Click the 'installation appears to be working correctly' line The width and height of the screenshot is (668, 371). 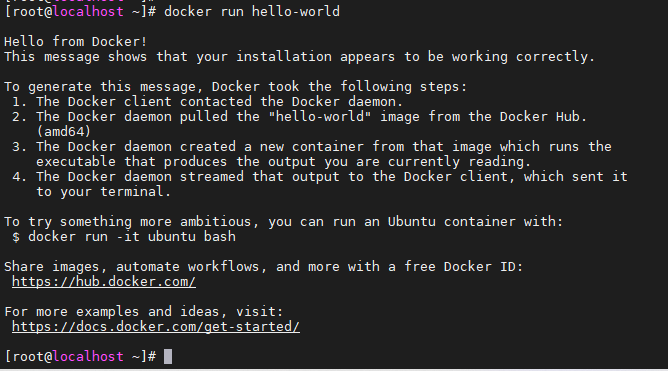(x=299, y=56)
